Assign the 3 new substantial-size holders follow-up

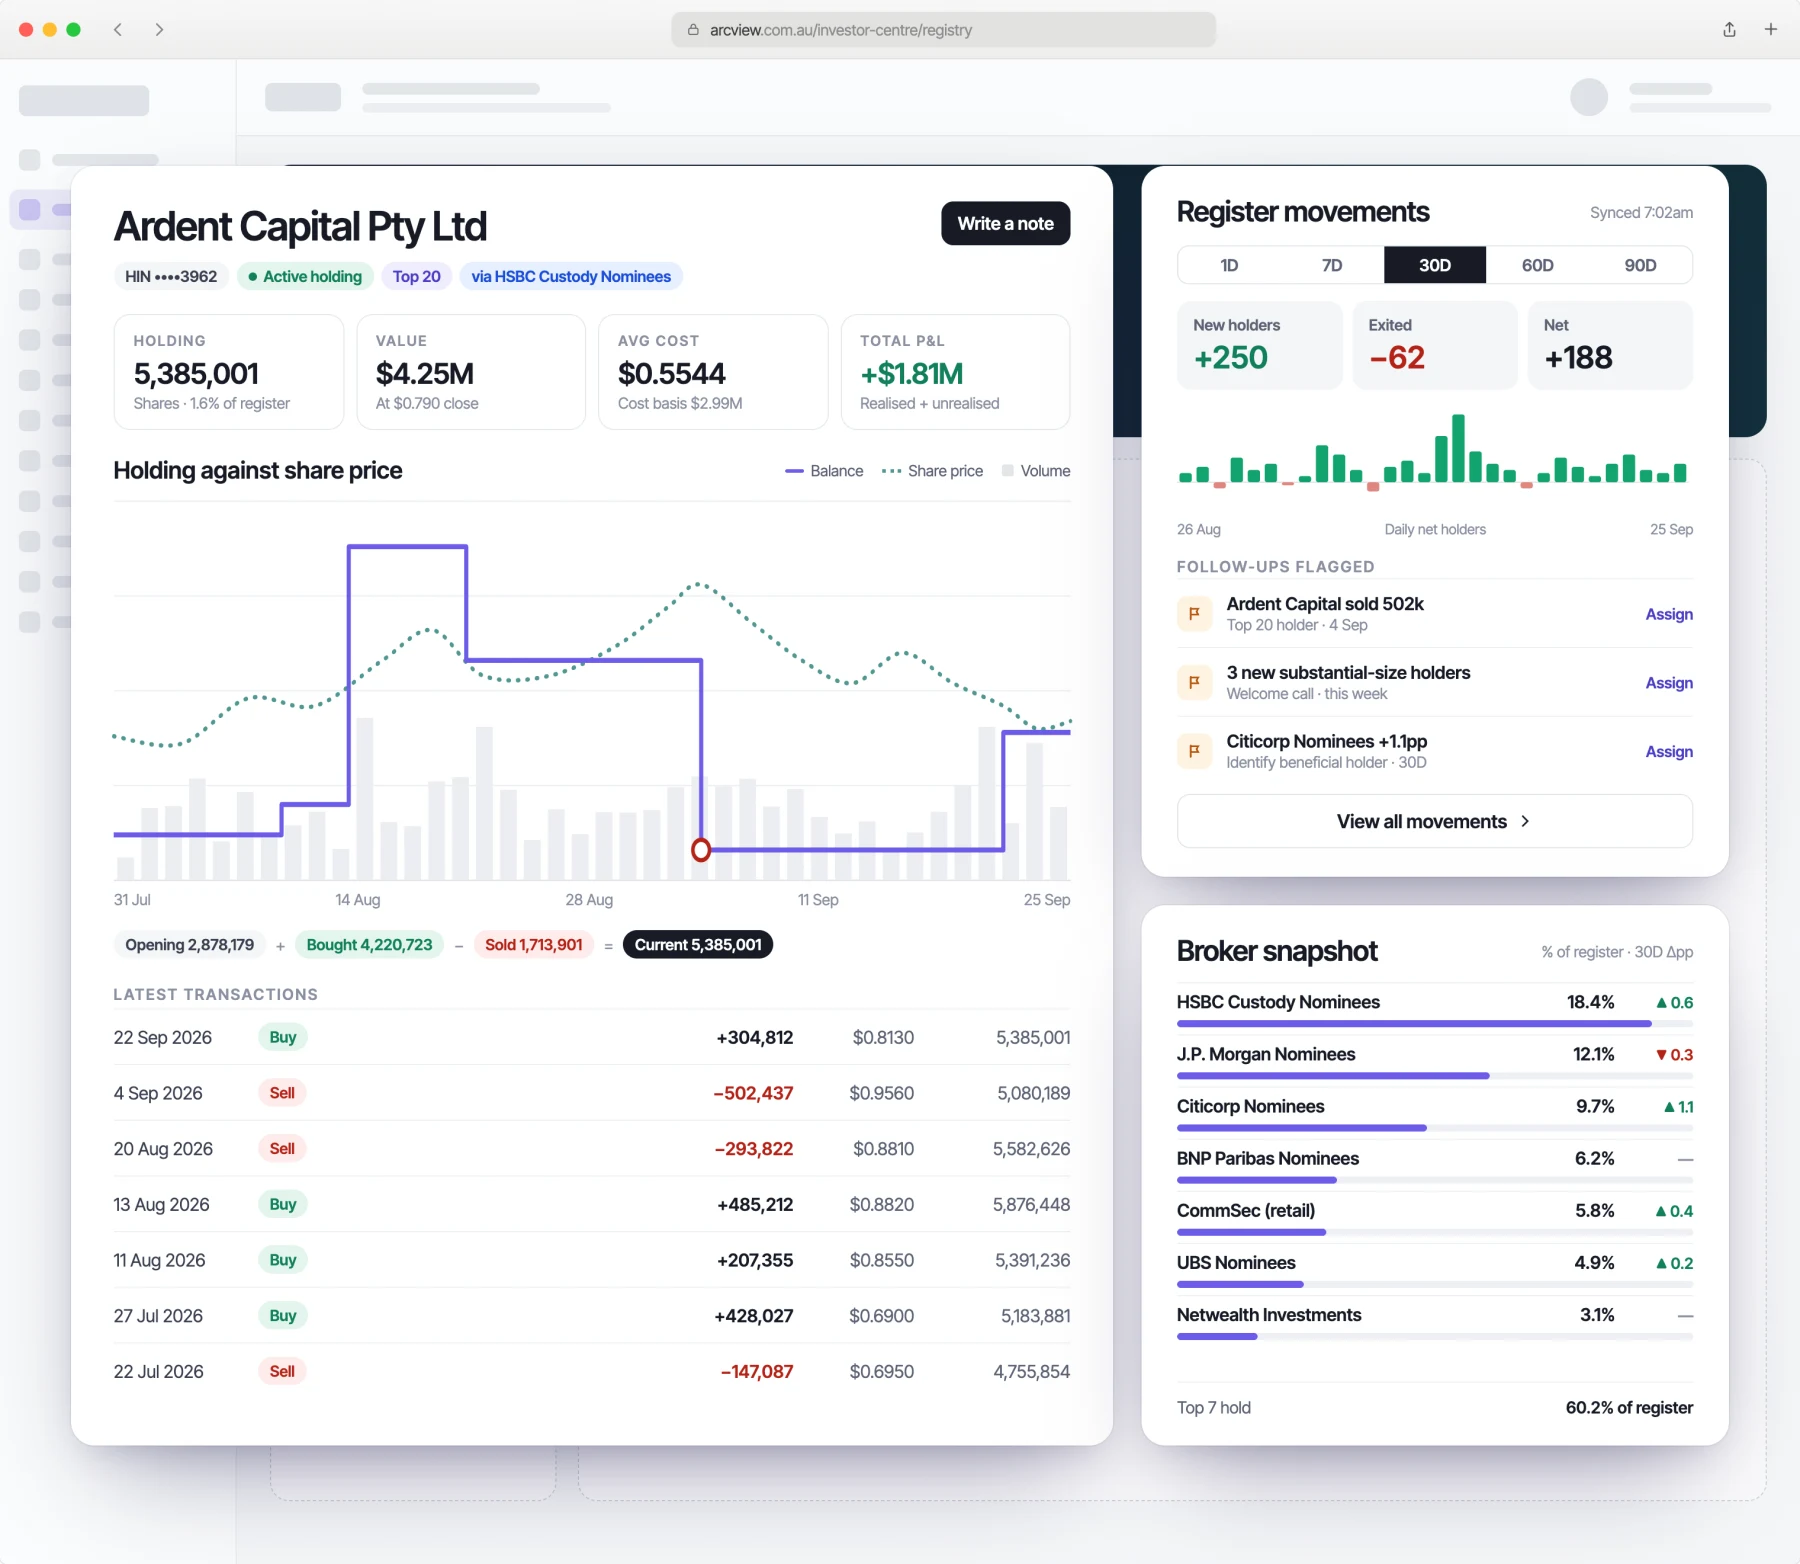pos(1669,683)
